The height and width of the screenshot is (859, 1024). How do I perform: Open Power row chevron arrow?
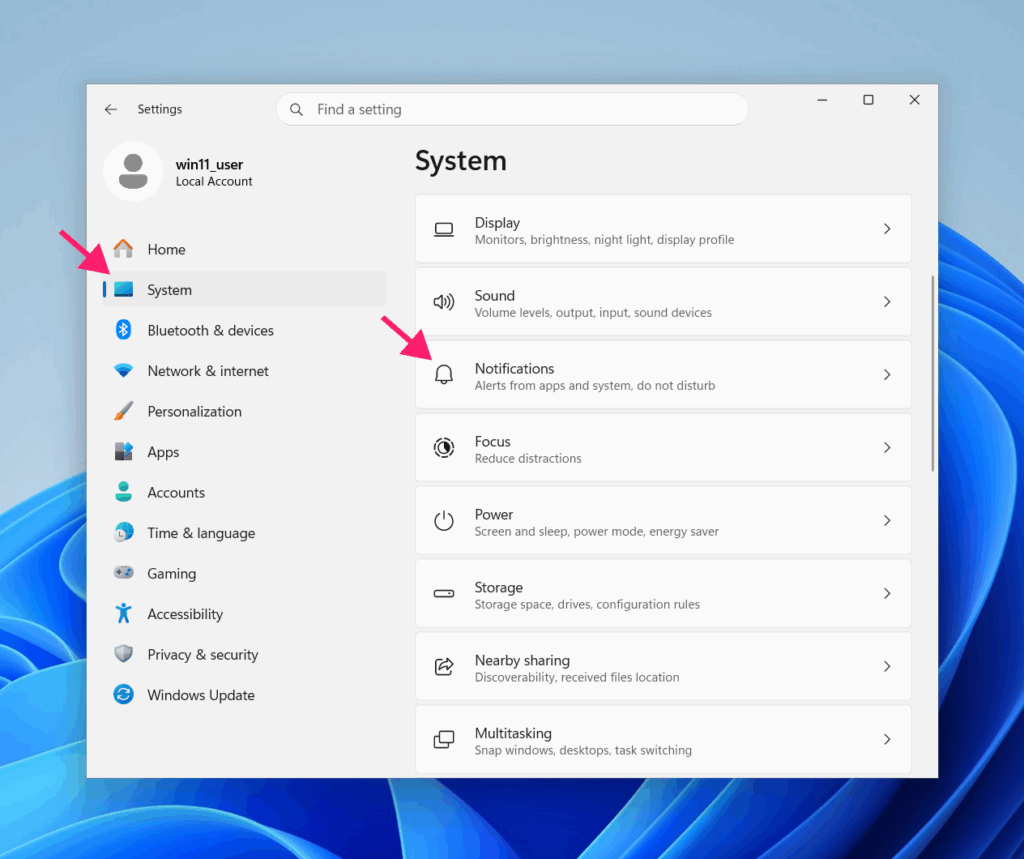tap(887, 521)
